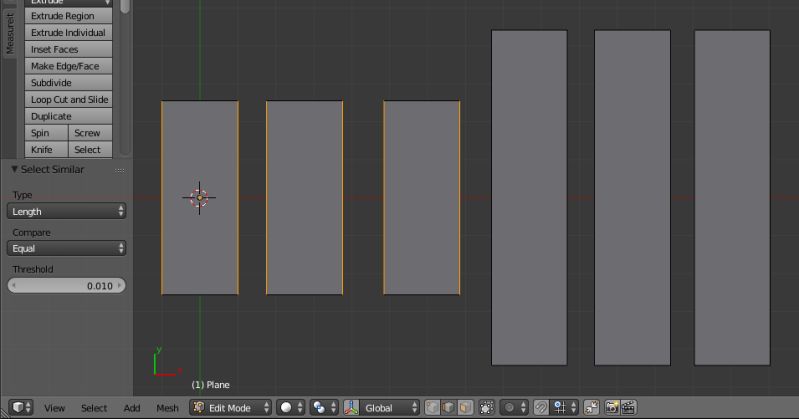
Task: Click the Threshold slider field 0.010
Action: click(66, 285)
